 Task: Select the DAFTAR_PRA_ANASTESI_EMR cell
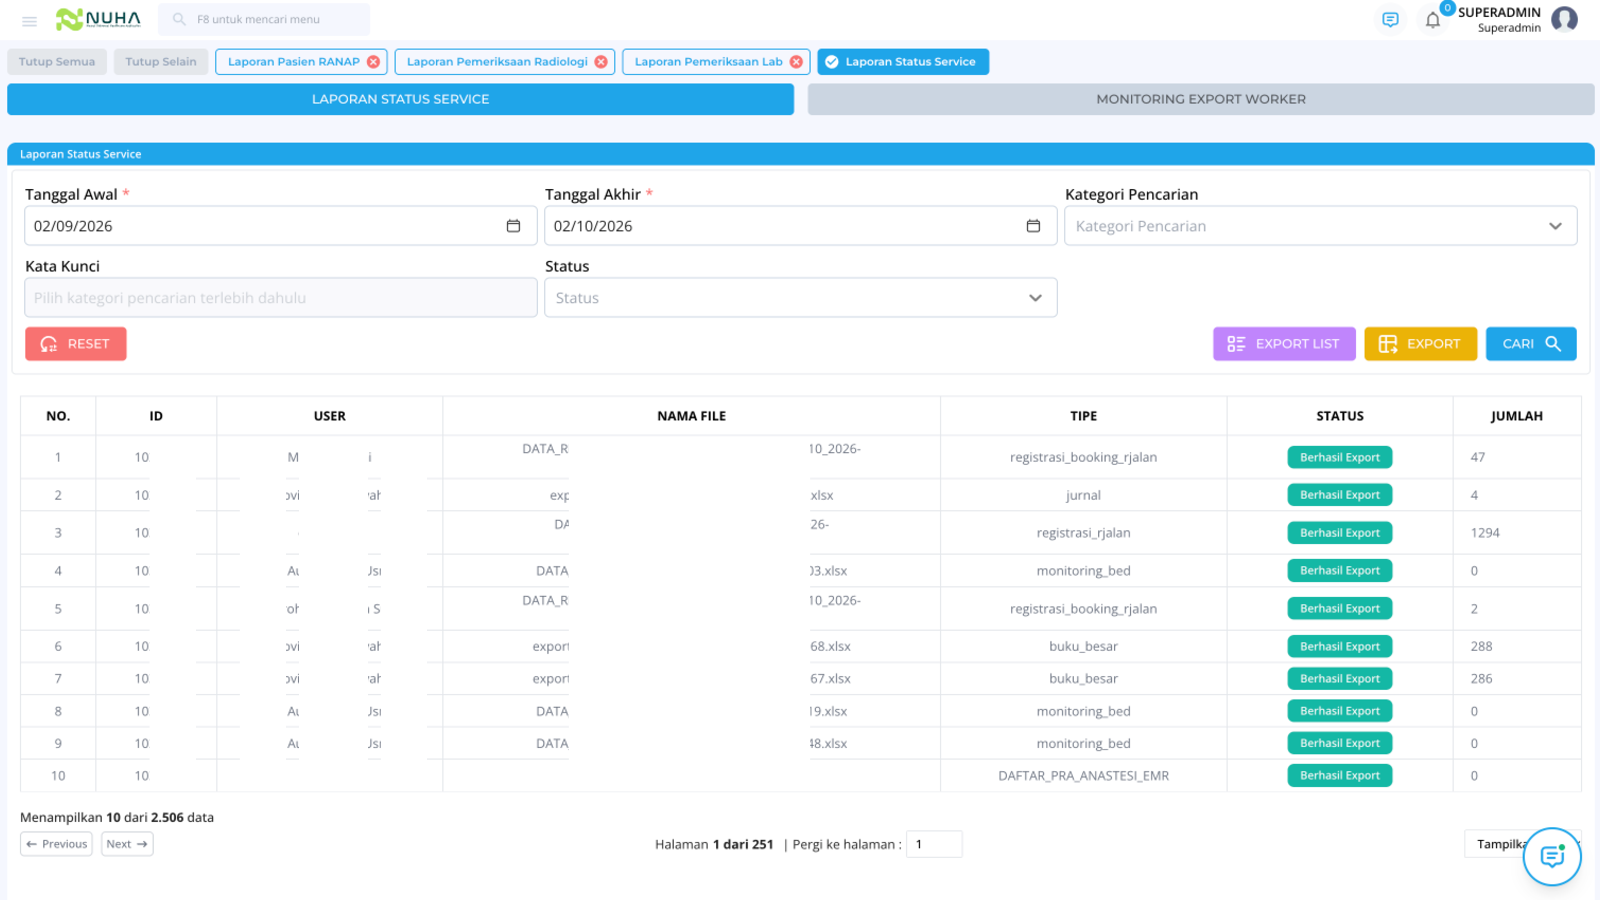[1084, 776]
